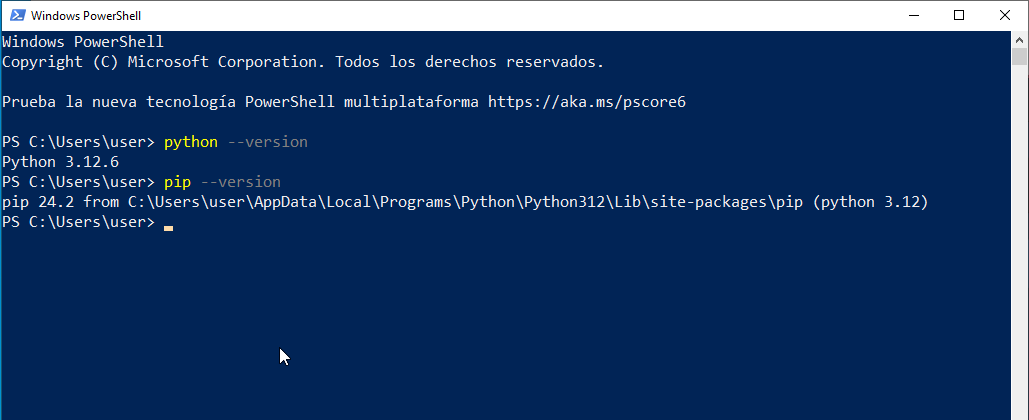Click the gray --version argument after python
Image resolution: width=1029 pixels, height=420 pixels.
tap(267, 142)
